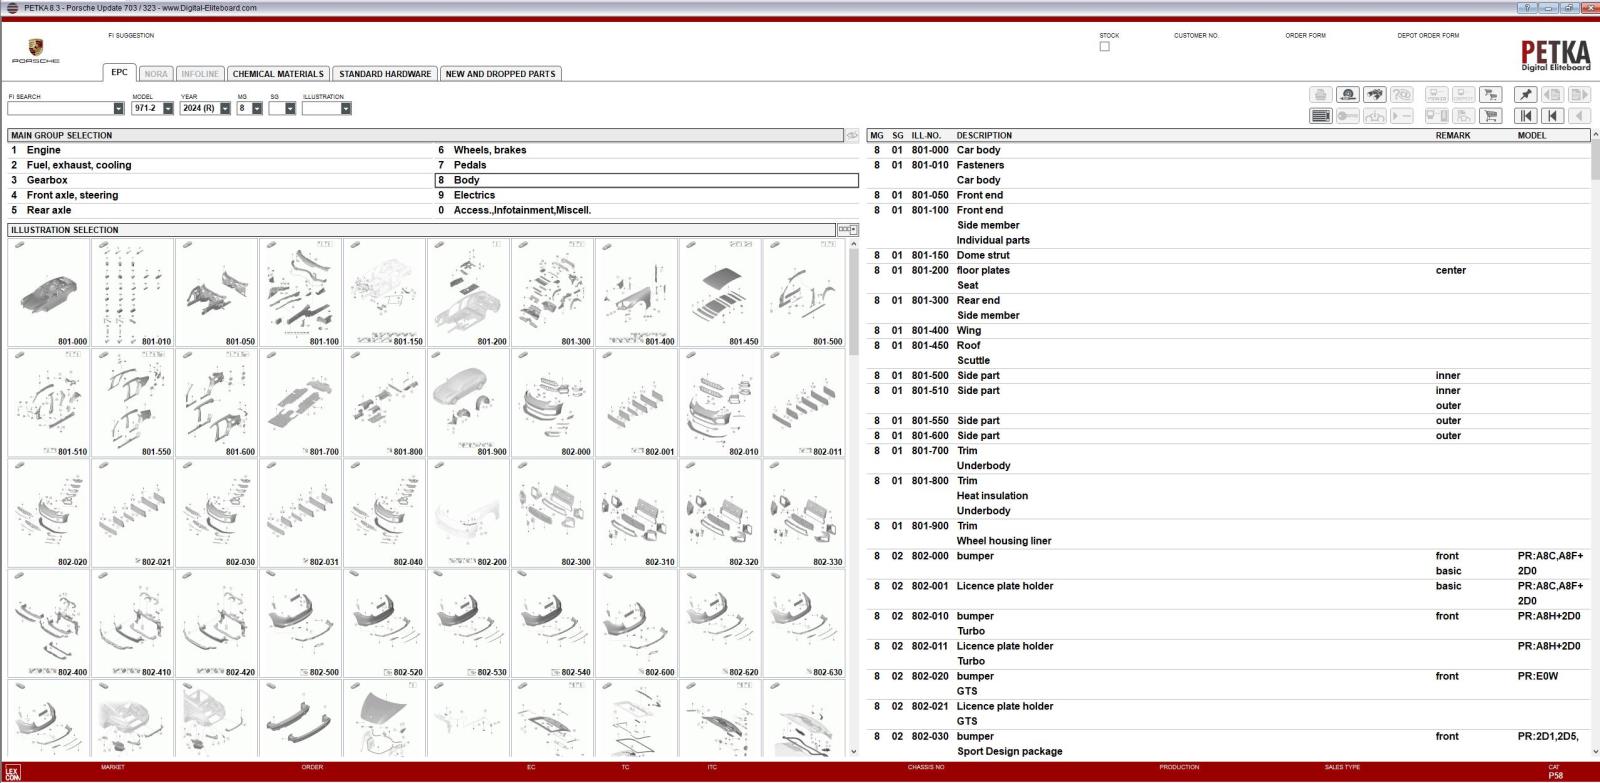Click the list view icon
1600x783 pixels.
click(1321, 116)
